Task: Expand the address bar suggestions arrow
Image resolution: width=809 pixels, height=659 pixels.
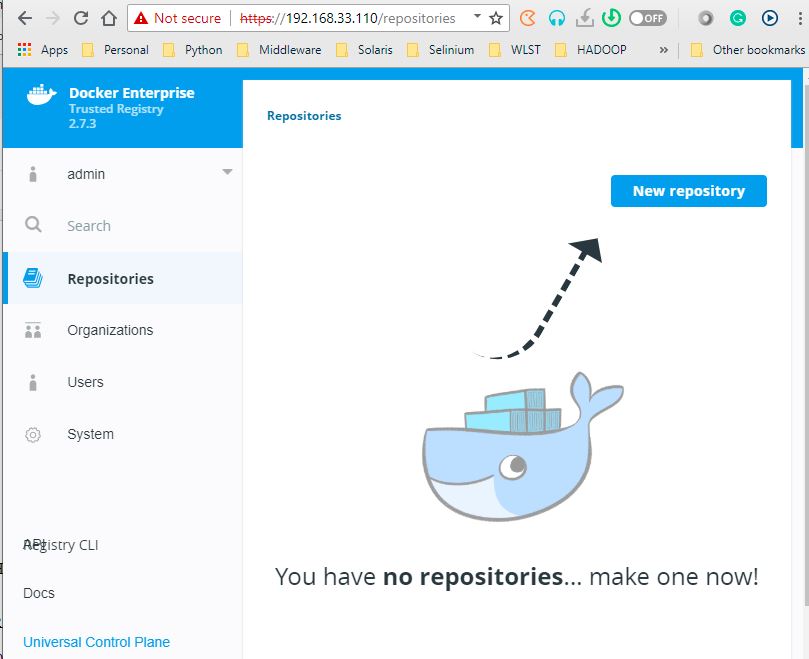Action: [478, 17]
